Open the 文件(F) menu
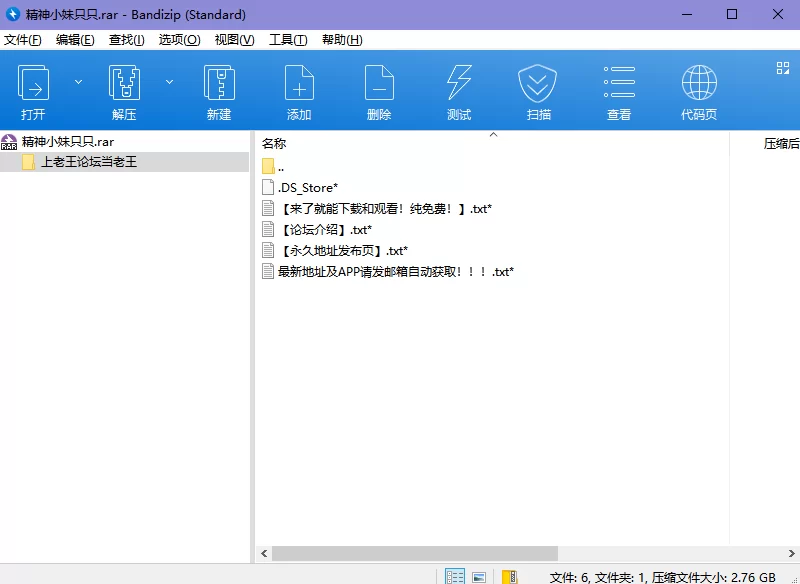800x584 pixels. (23, 40)
